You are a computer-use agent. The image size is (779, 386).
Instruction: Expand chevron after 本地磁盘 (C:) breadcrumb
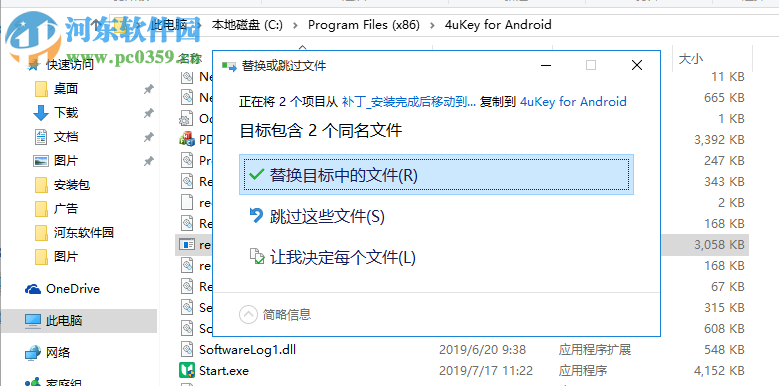tap(296, 25)
